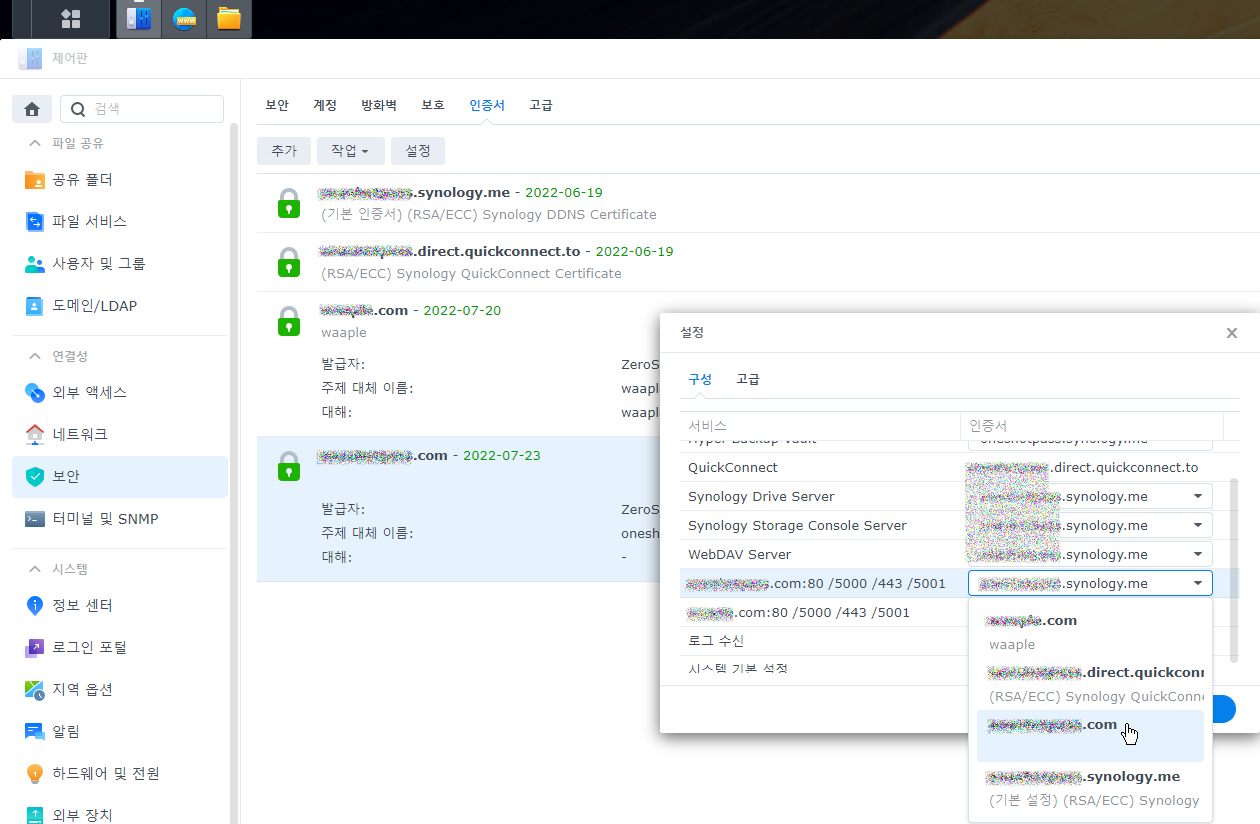Screen dimensions: 1260x824
Task: Select the Synology QuickConnect Certificate row text
Action: 471,273
